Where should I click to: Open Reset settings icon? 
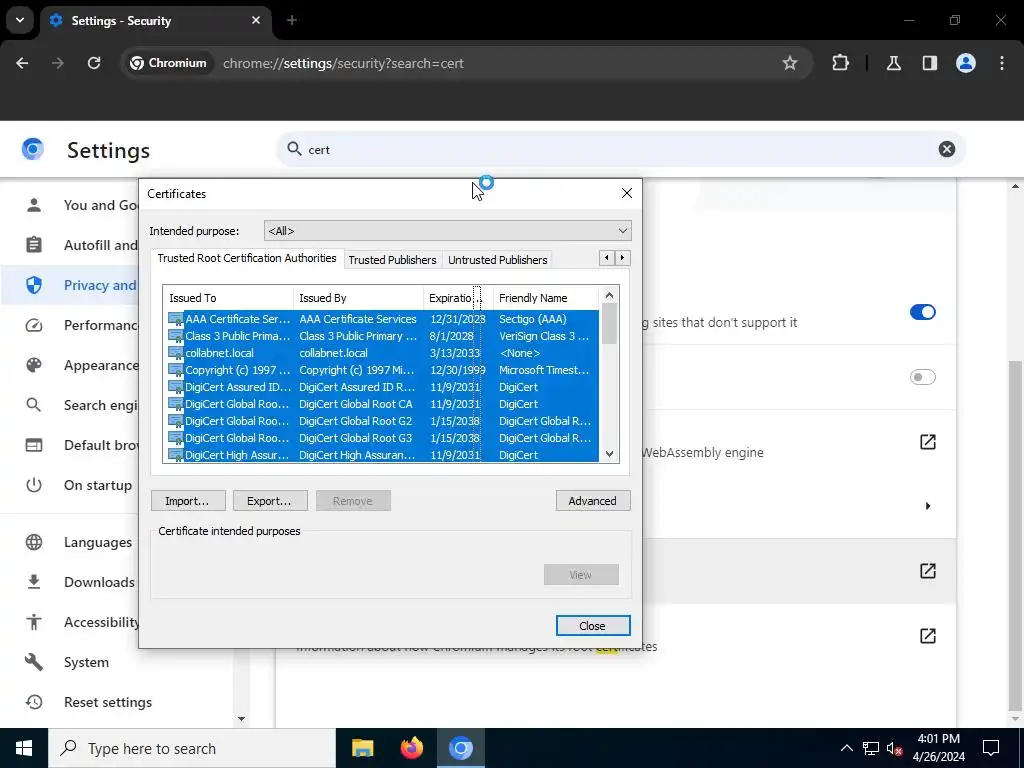[34, 702]
